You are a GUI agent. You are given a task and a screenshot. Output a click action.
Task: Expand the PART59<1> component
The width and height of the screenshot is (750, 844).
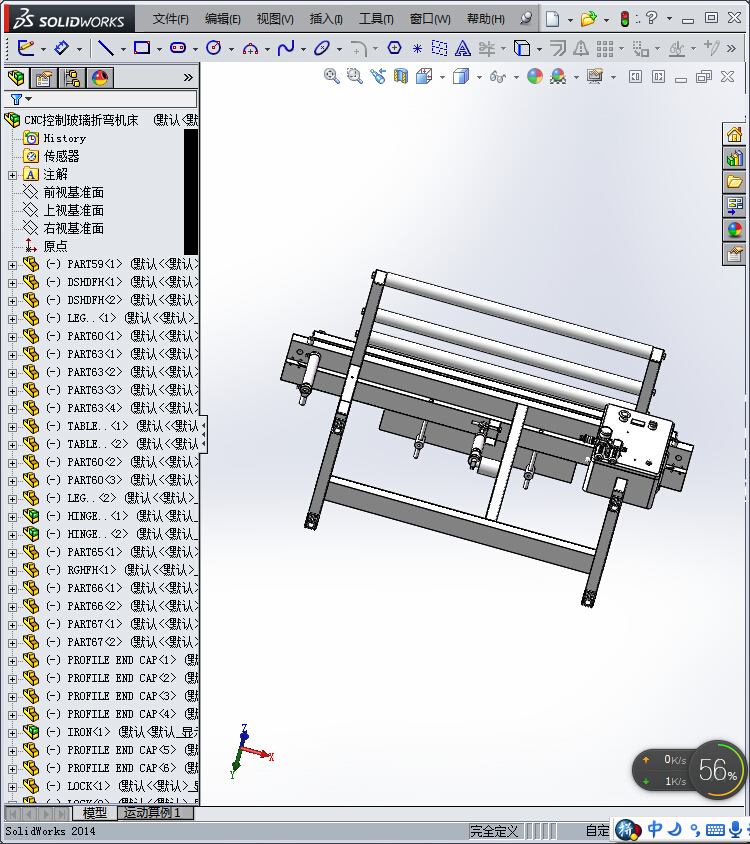point(12,265)
